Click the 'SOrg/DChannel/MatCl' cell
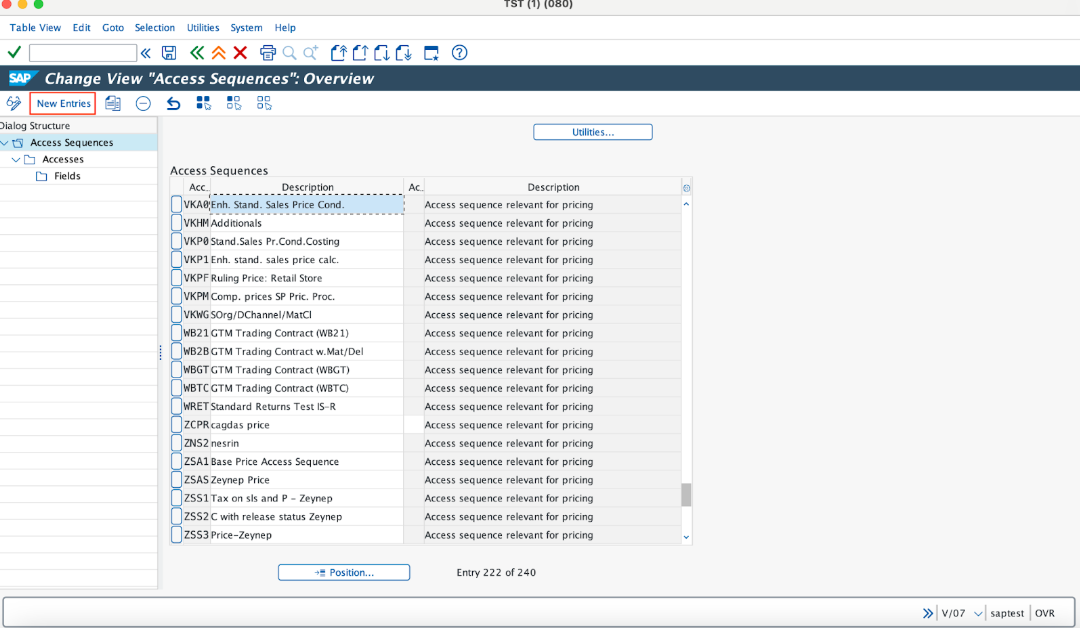1080x628 pixels. [x=307, y=315]
